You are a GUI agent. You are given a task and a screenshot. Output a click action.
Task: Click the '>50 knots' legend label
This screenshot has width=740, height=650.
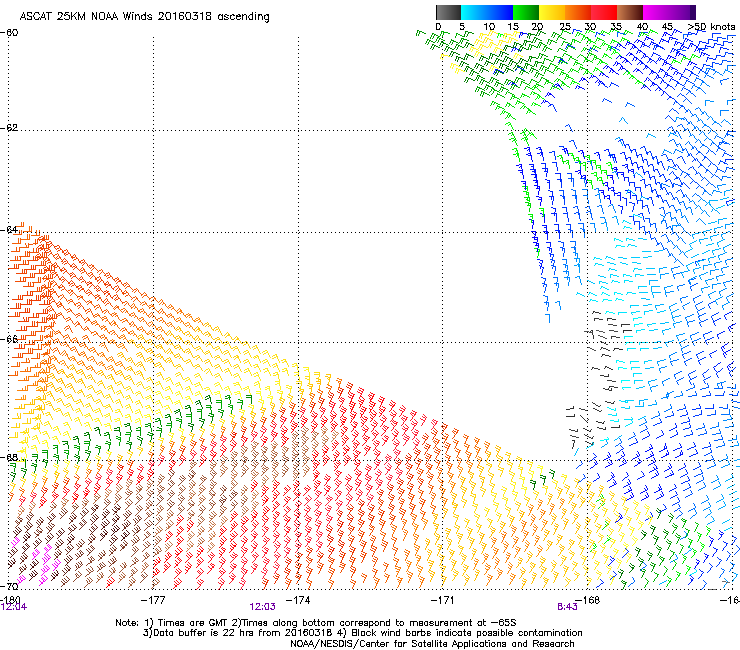pos(711,27)
